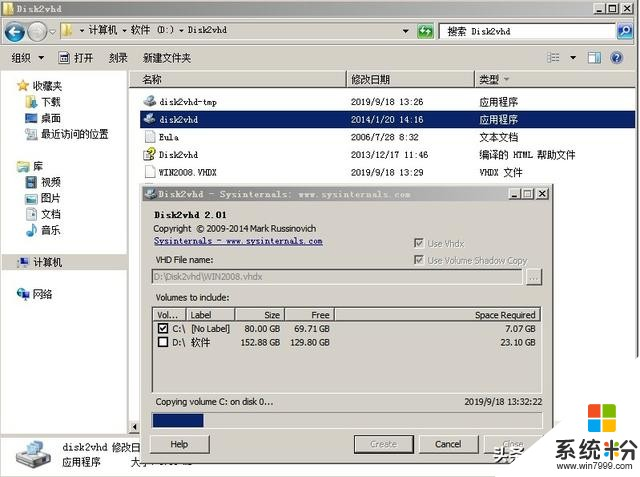The image size is (640, 477).
Task: Click into the 搜索 Disk2vhd search box
Action: point(527,31)
